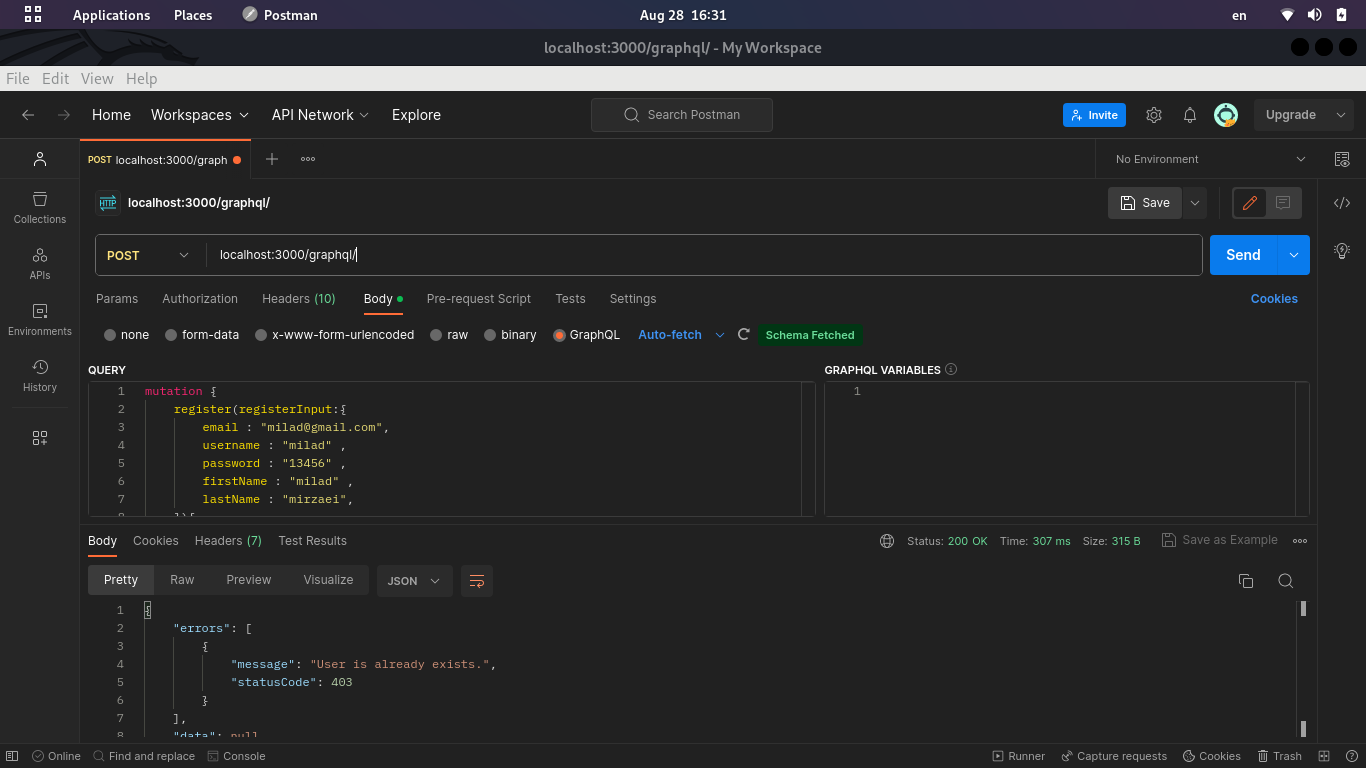This screenshot has height=768, width=1366.
Task: Click the Invite button
Action: pos(1094,115)
